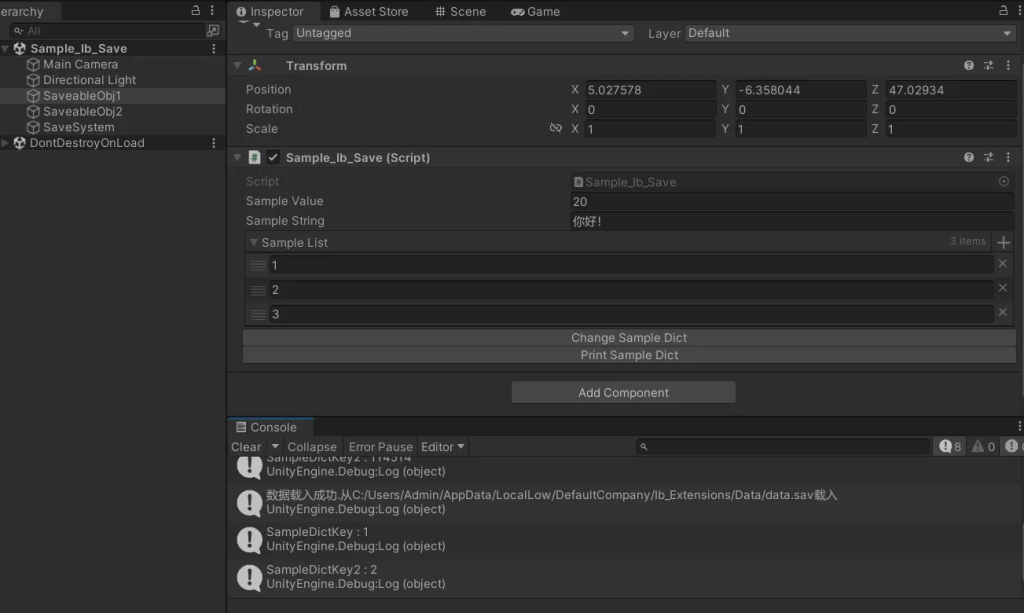This screenshot has height=613, width=1024.
Task: Open the Tag dropdown
Action: (463, 33)
